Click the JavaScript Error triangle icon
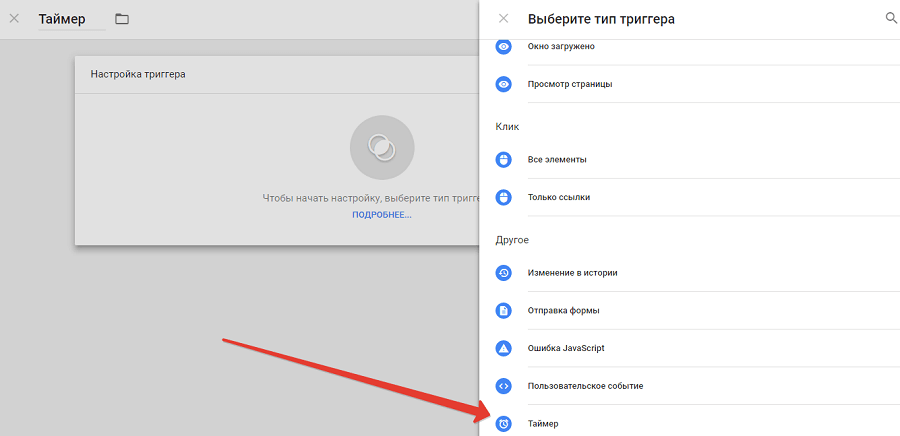This screenshot has width=900, height=436. 504,348
